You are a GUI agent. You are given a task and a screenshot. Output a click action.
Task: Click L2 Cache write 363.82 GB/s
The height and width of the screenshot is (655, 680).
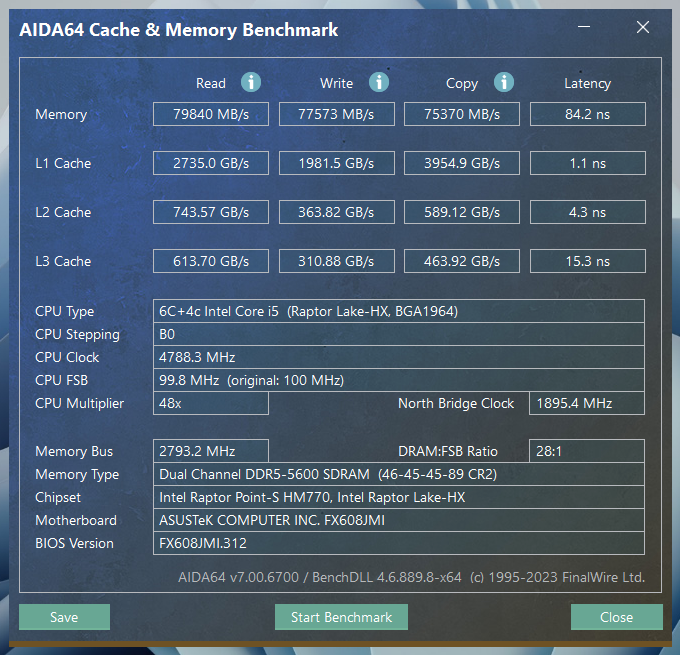(x=337, y=212)
